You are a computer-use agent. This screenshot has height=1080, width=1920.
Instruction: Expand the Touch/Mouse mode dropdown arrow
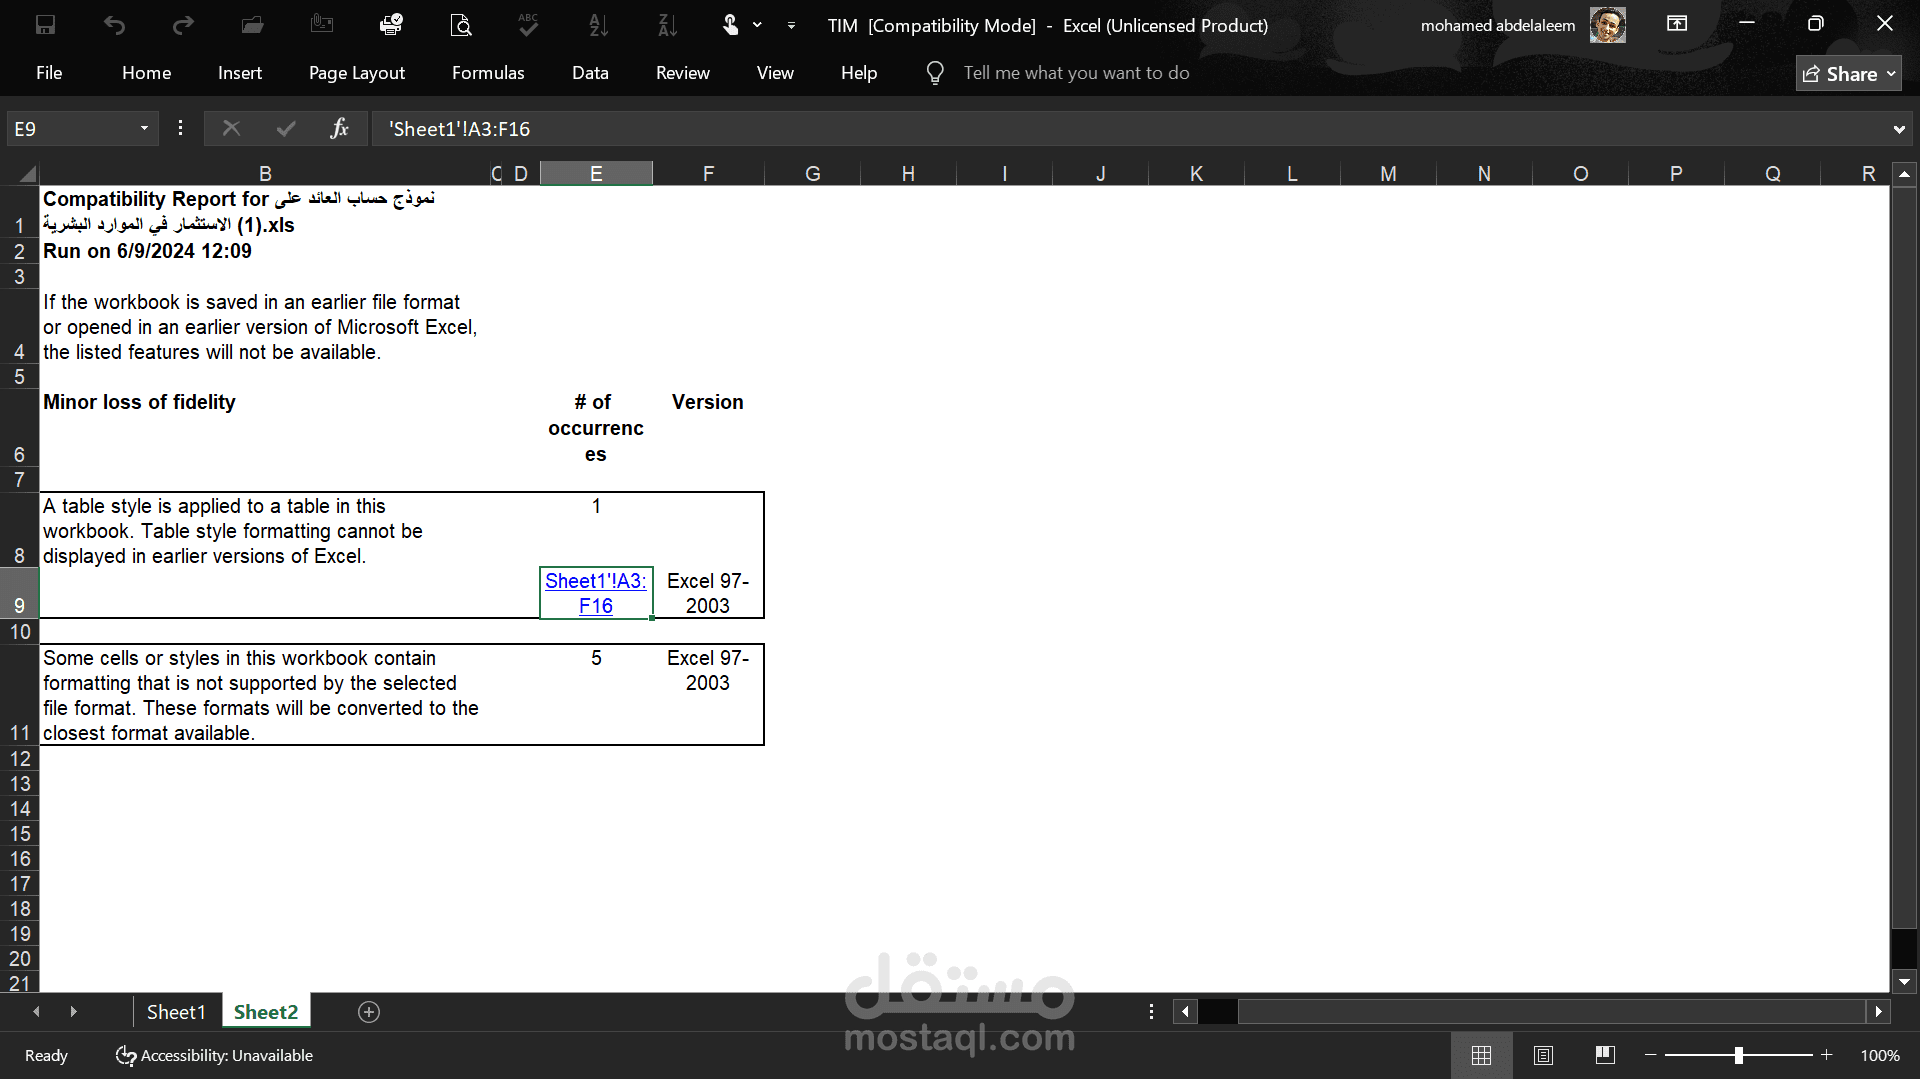tap(757, 25)
